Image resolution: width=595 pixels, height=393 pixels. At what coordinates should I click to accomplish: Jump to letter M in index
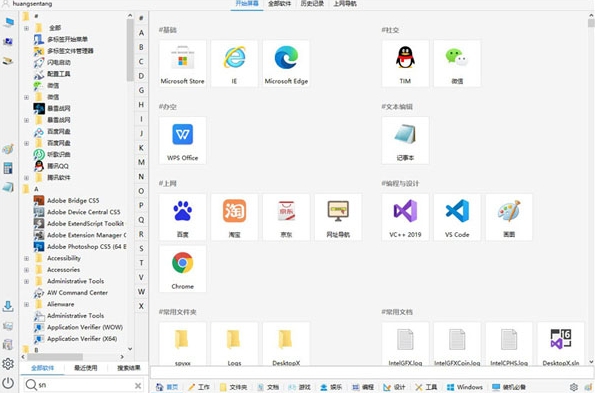click(141, 162)
